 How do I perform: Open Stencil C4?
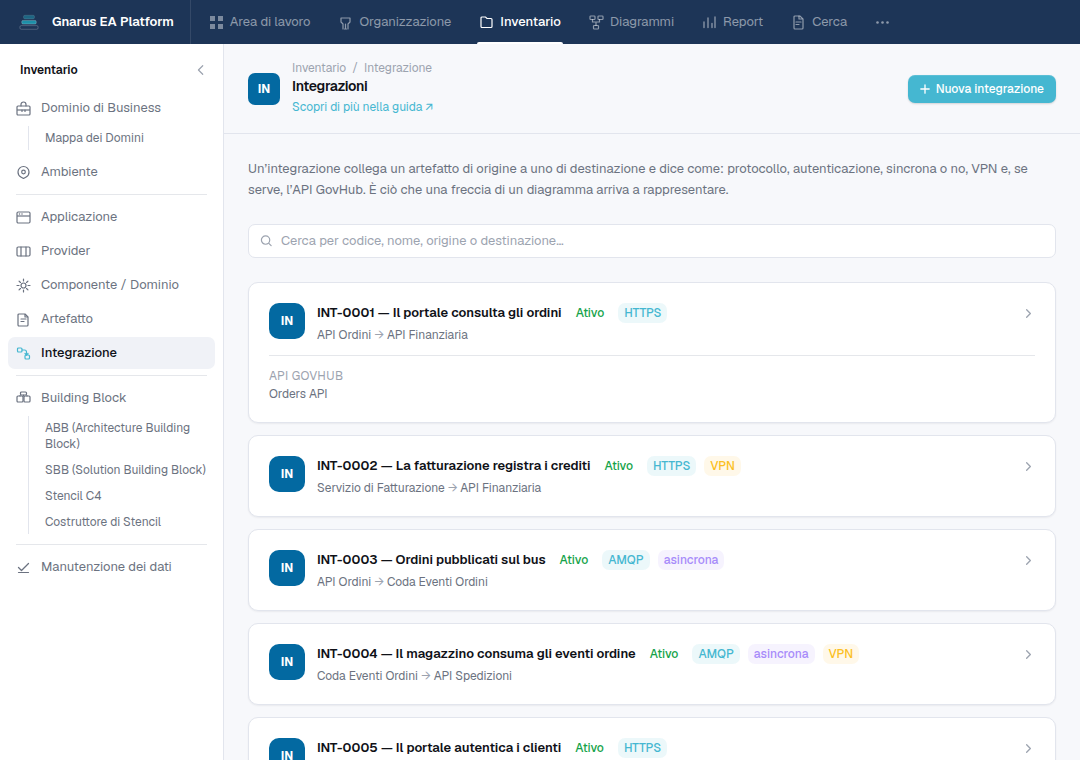point(73,496)
